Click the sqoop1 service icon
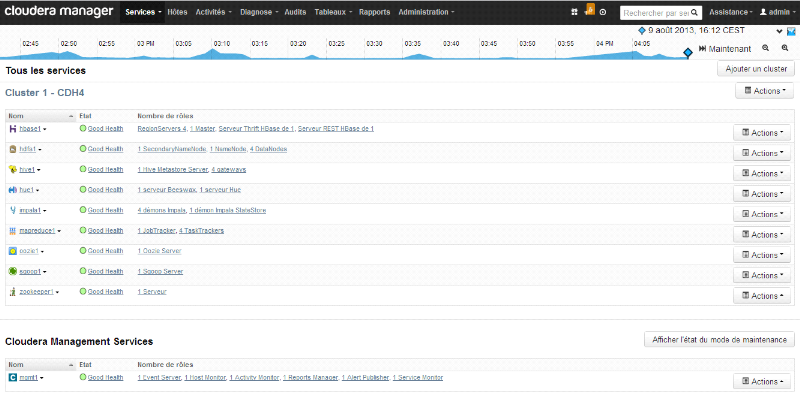This screenshot has width=800, height=404. [x=13, y=271]
